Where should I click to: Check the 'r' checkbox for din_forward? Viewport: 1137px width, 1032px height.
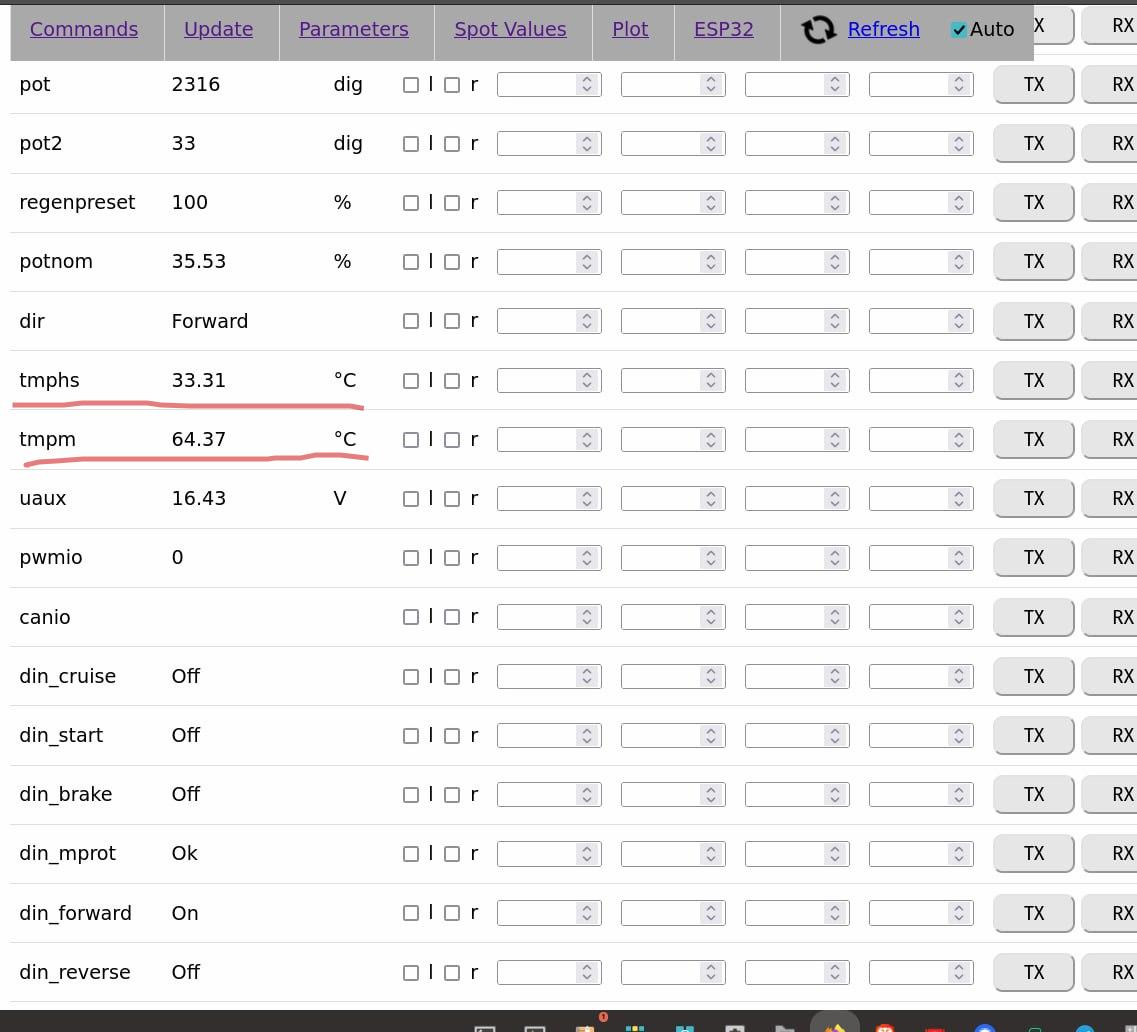452,913
